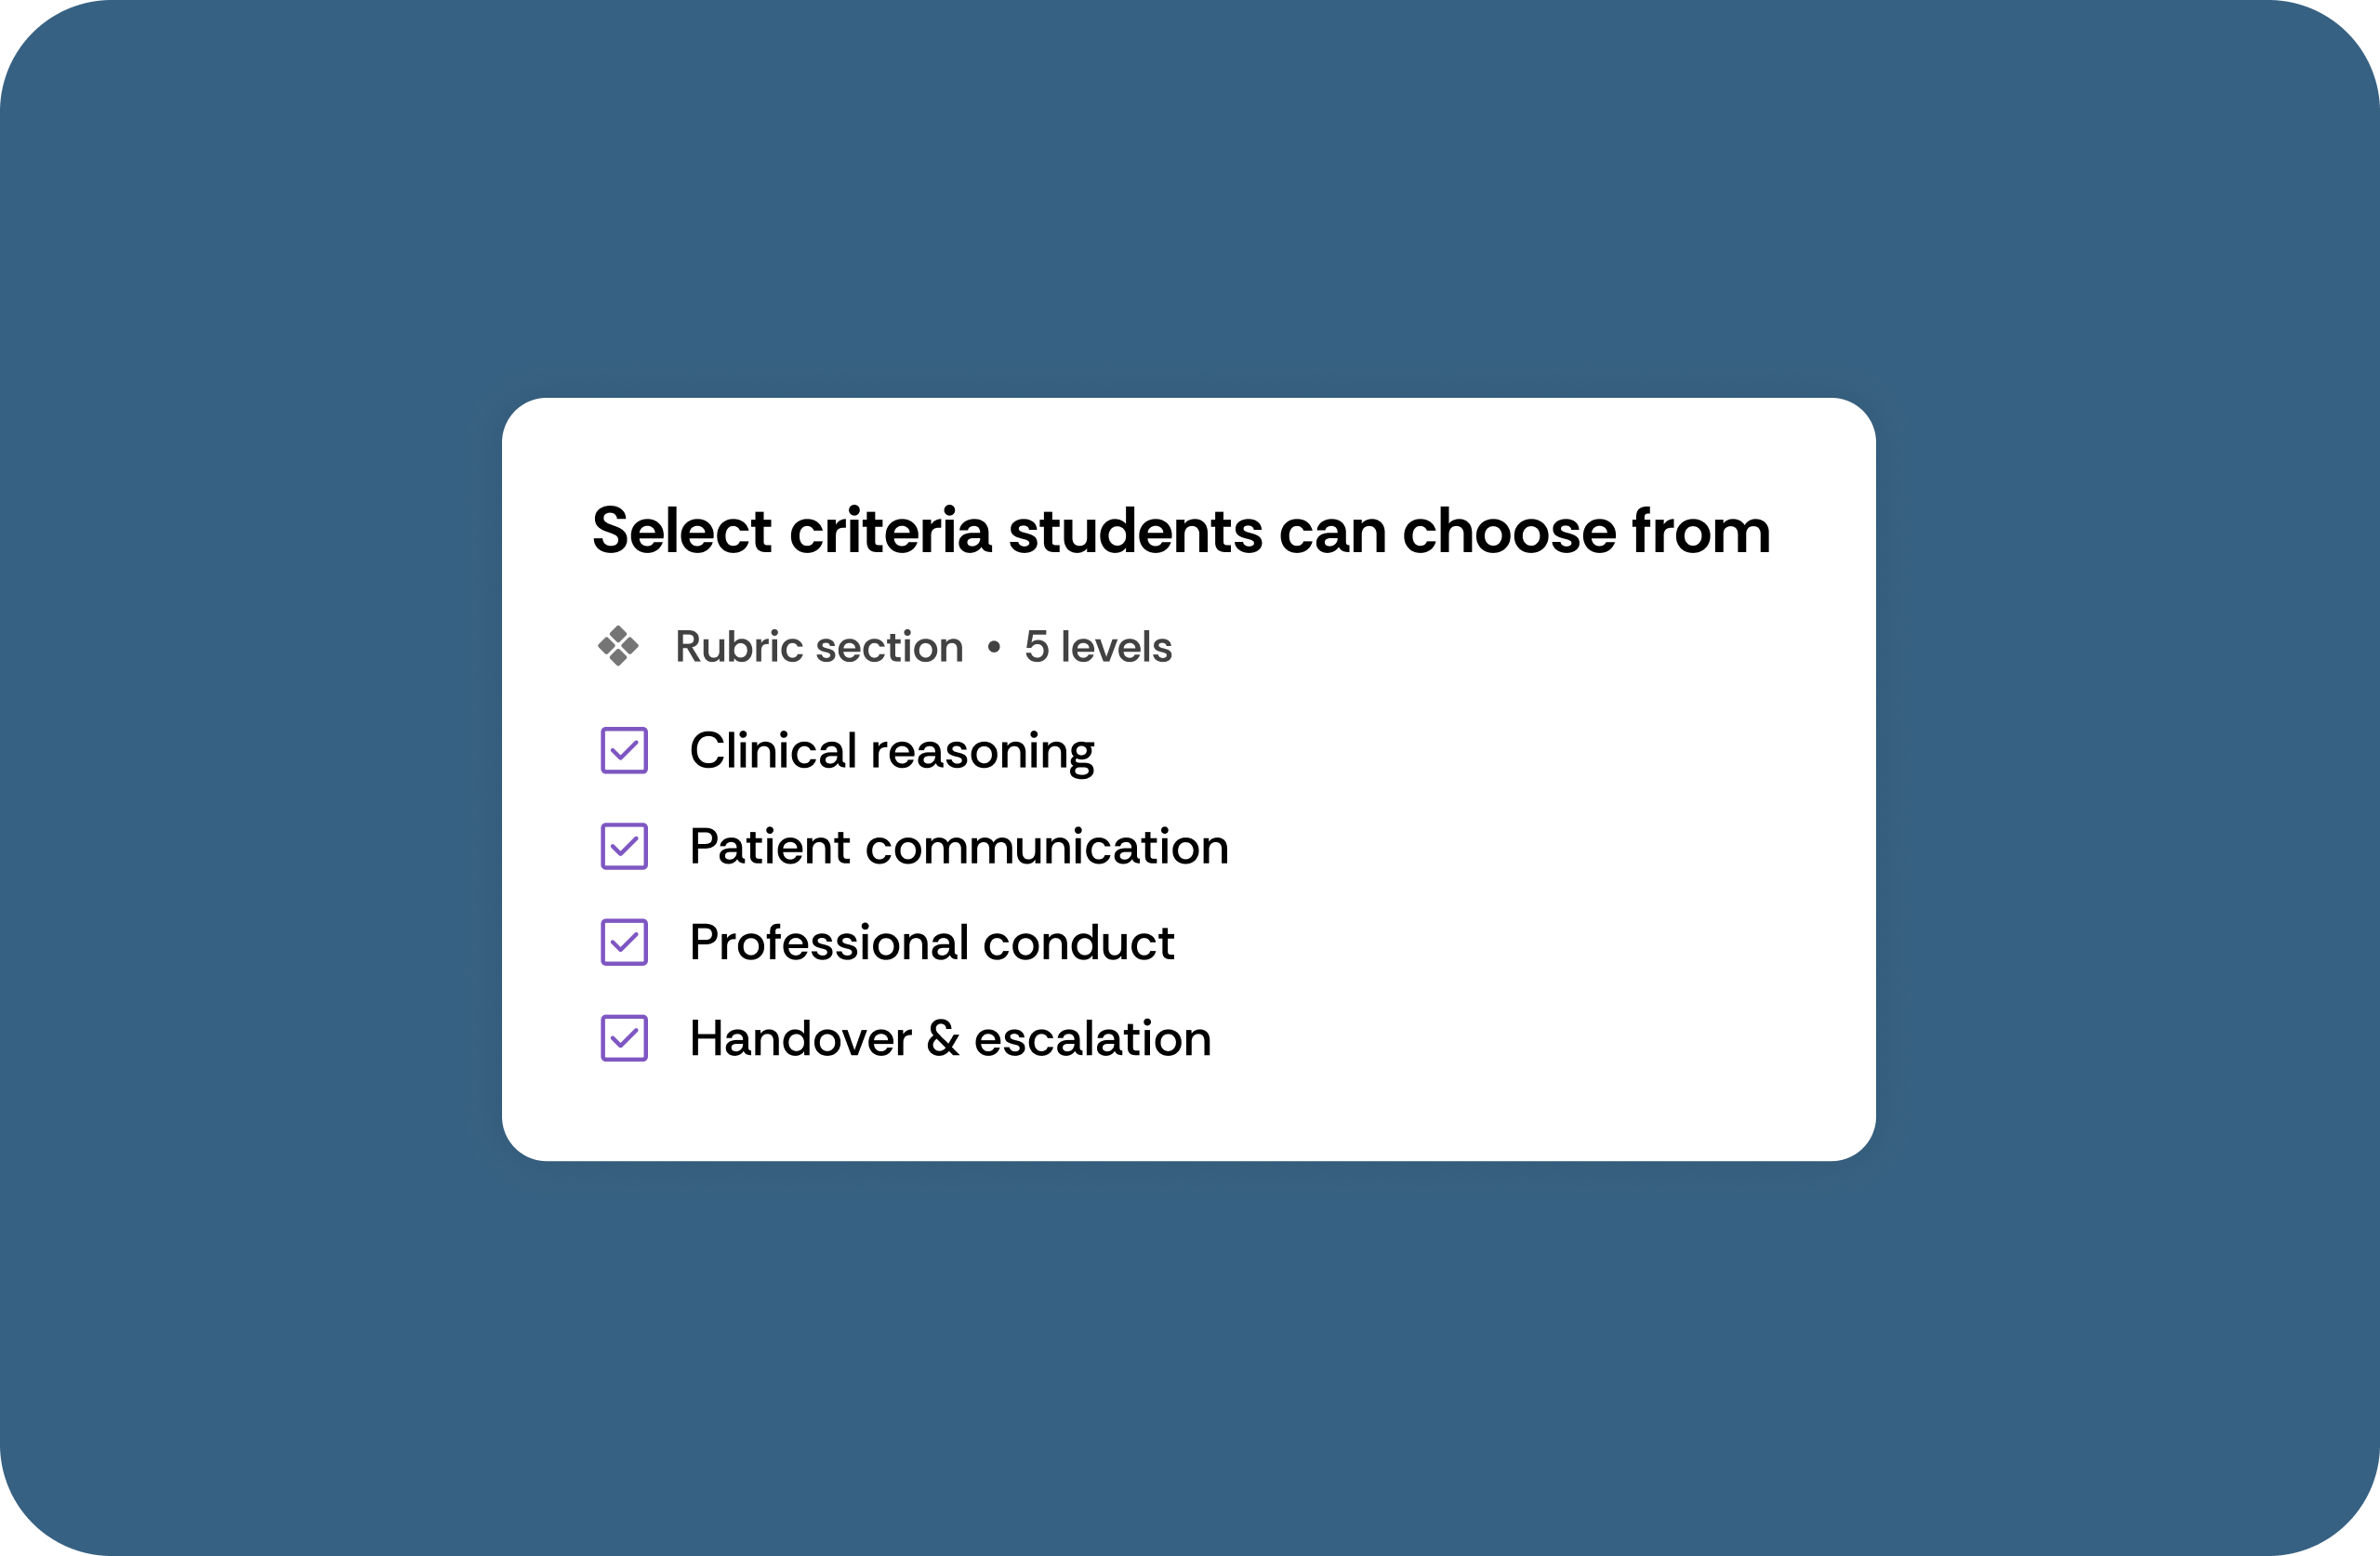Image resolution: width=2380 pixels, height=1556 pixels.
Task: Uncheck the Patient communication checkbox
Action: [624, 847]
